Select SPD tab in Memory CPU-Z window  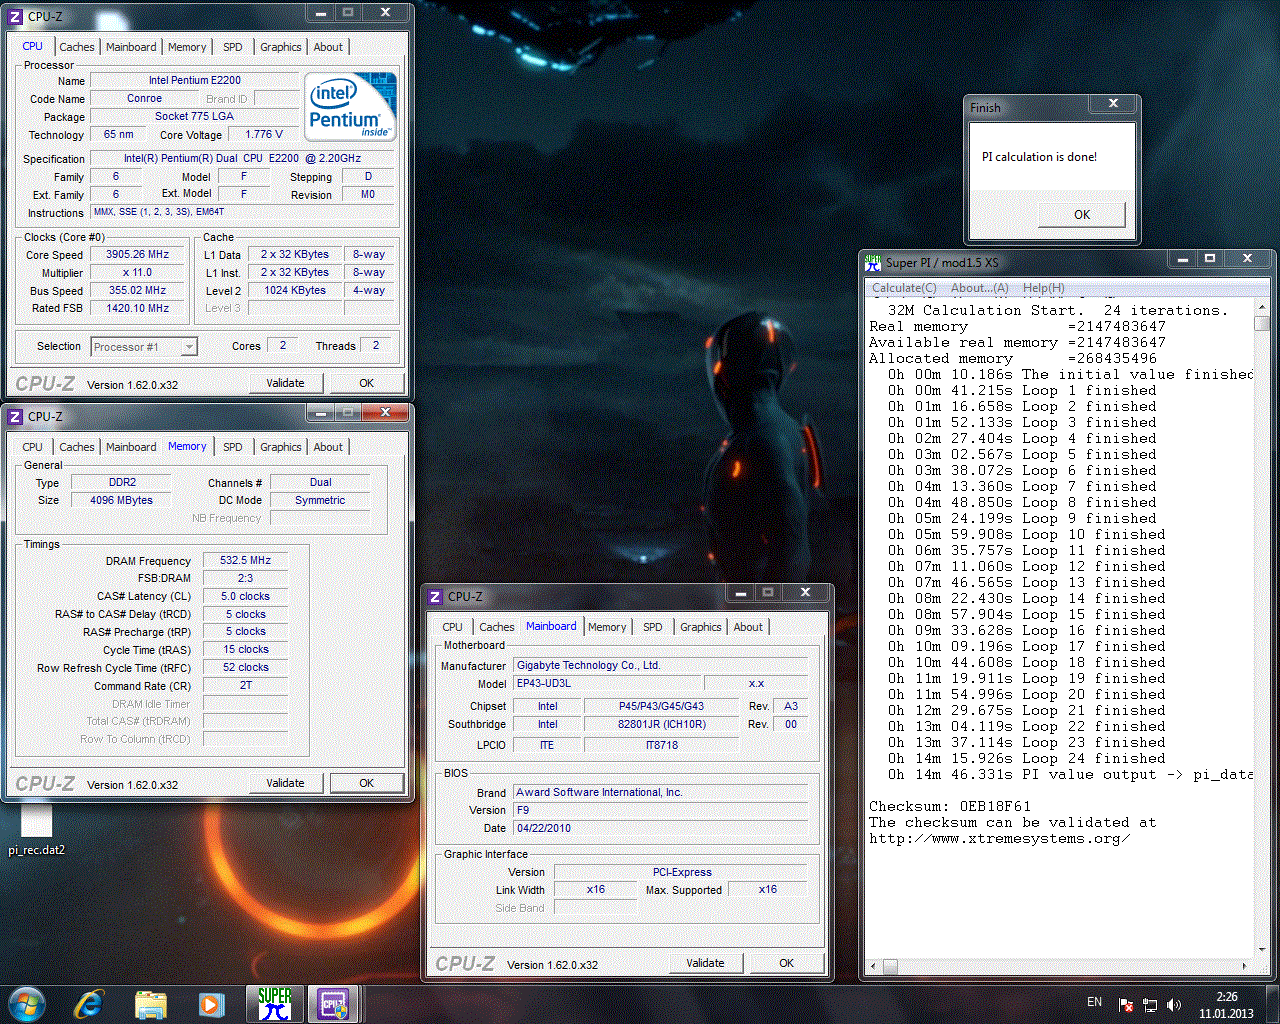coord(233,447)
